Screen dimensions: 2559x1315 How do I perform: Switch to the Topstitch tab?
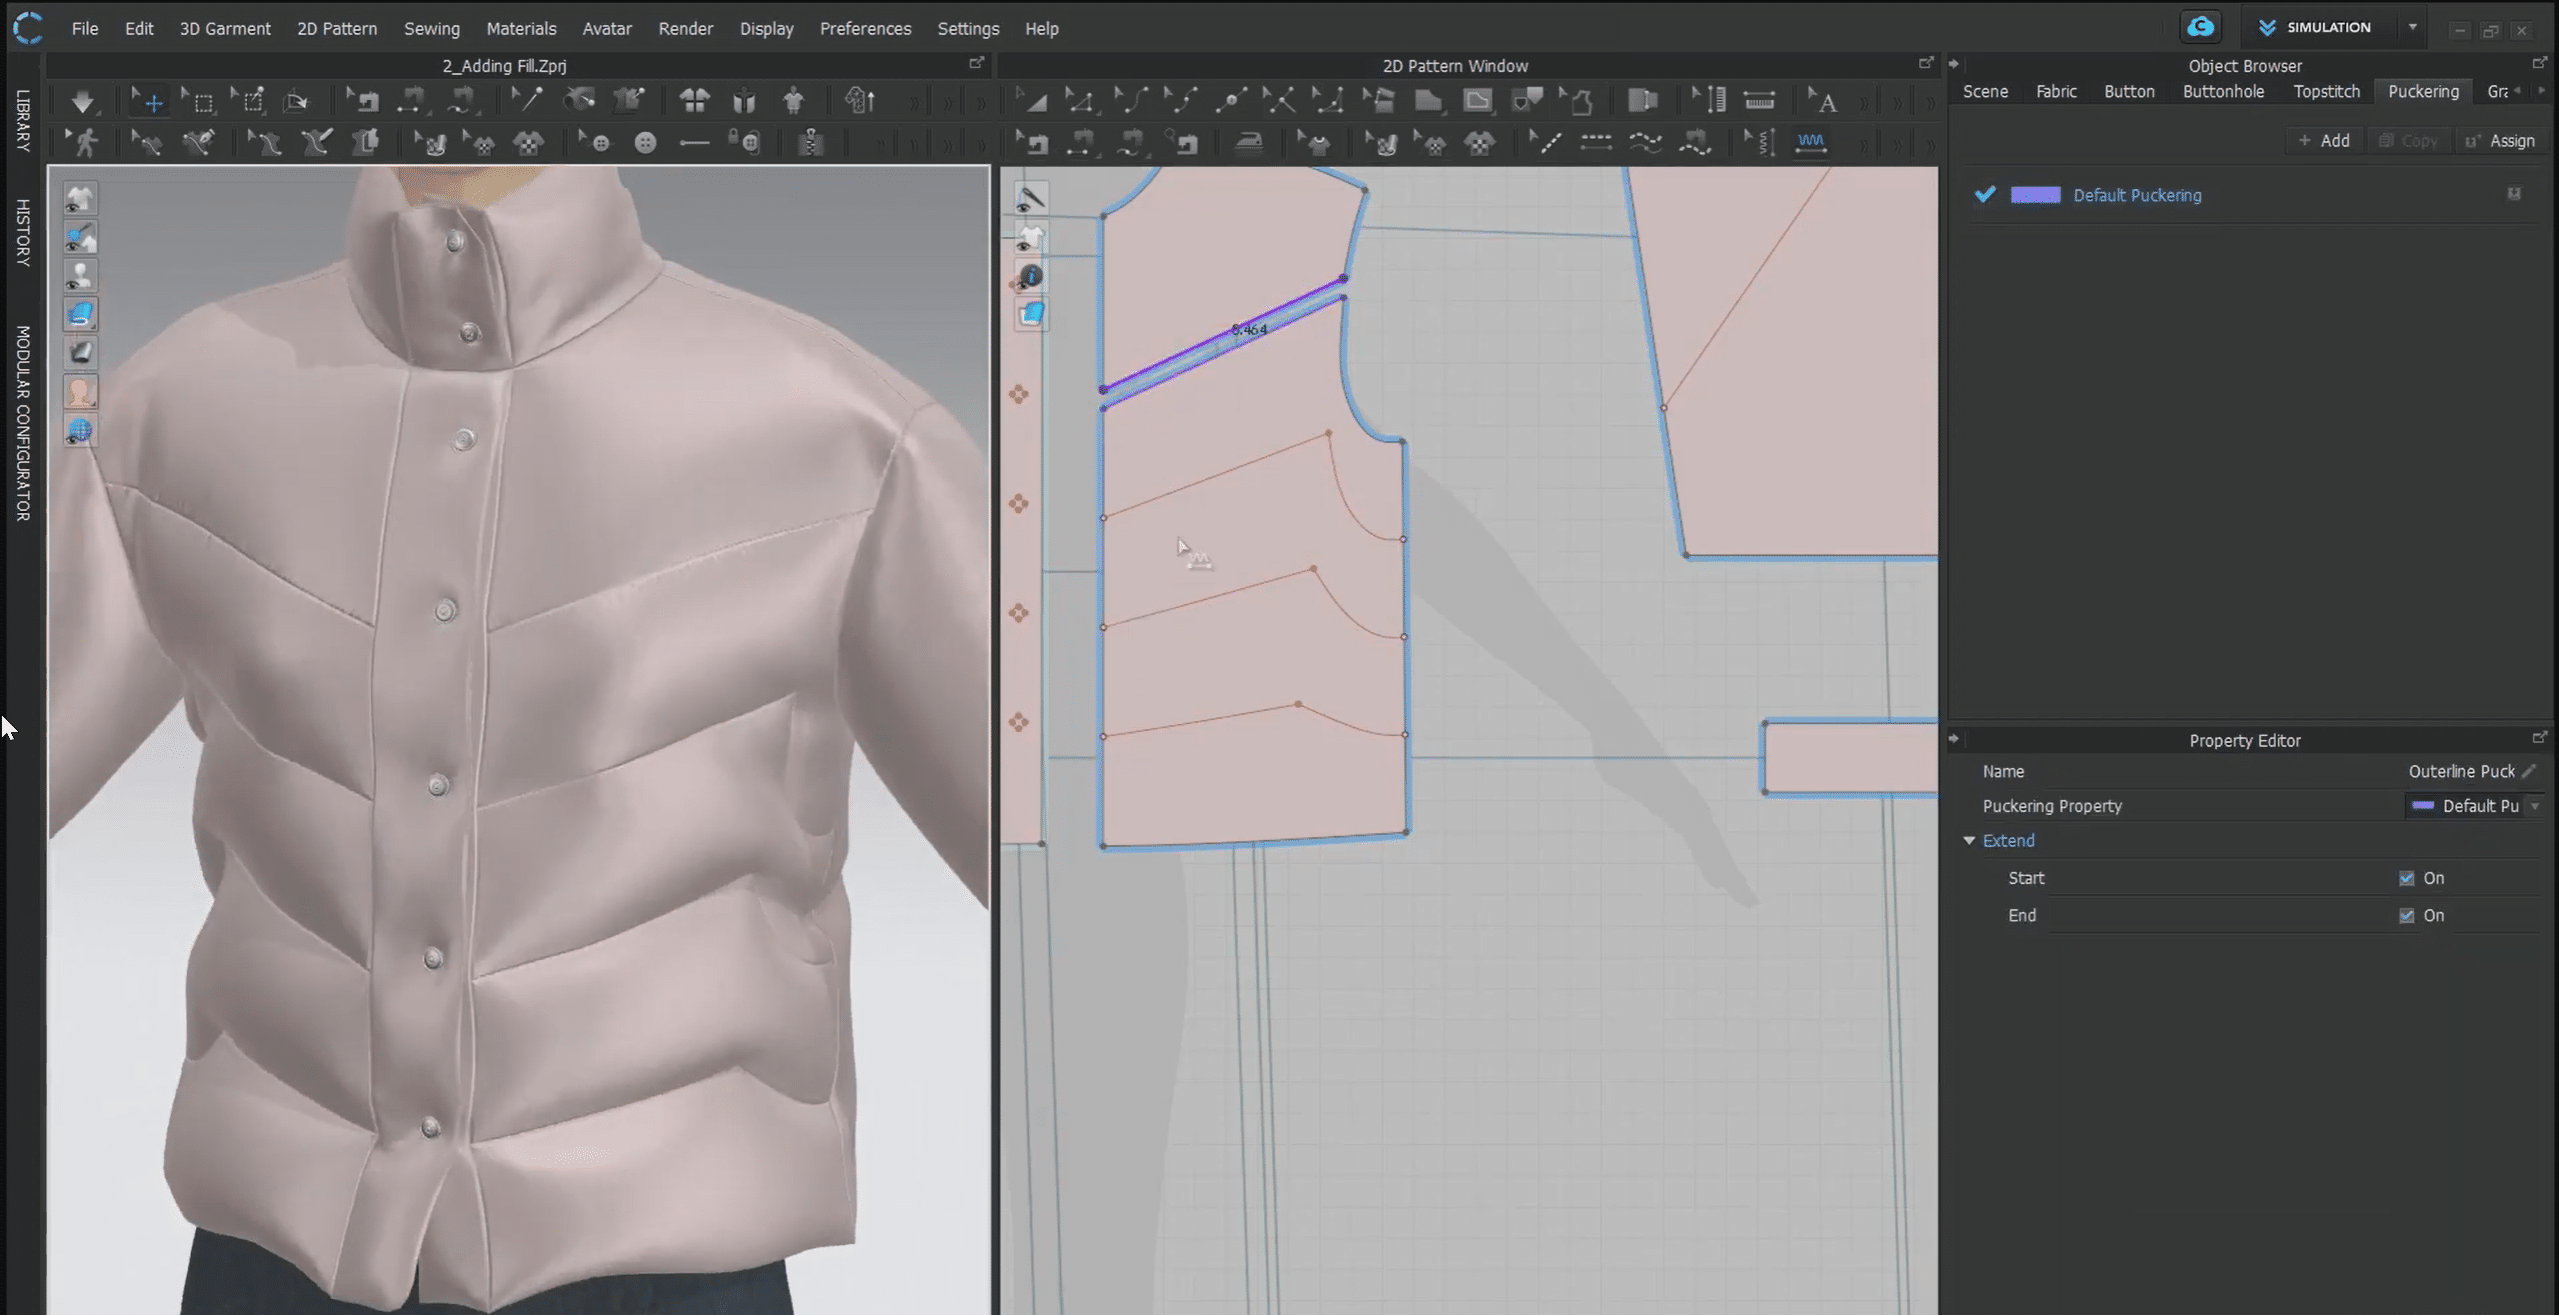coord(2326,91)
